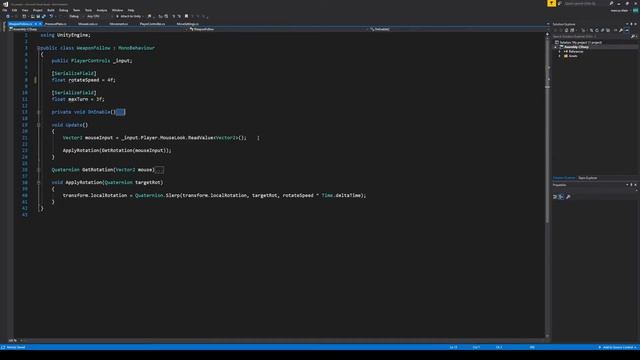Viewport: 640px width, 360px height.
Task: Click the Attach to Unity button
Action: (x=129, y=16)
